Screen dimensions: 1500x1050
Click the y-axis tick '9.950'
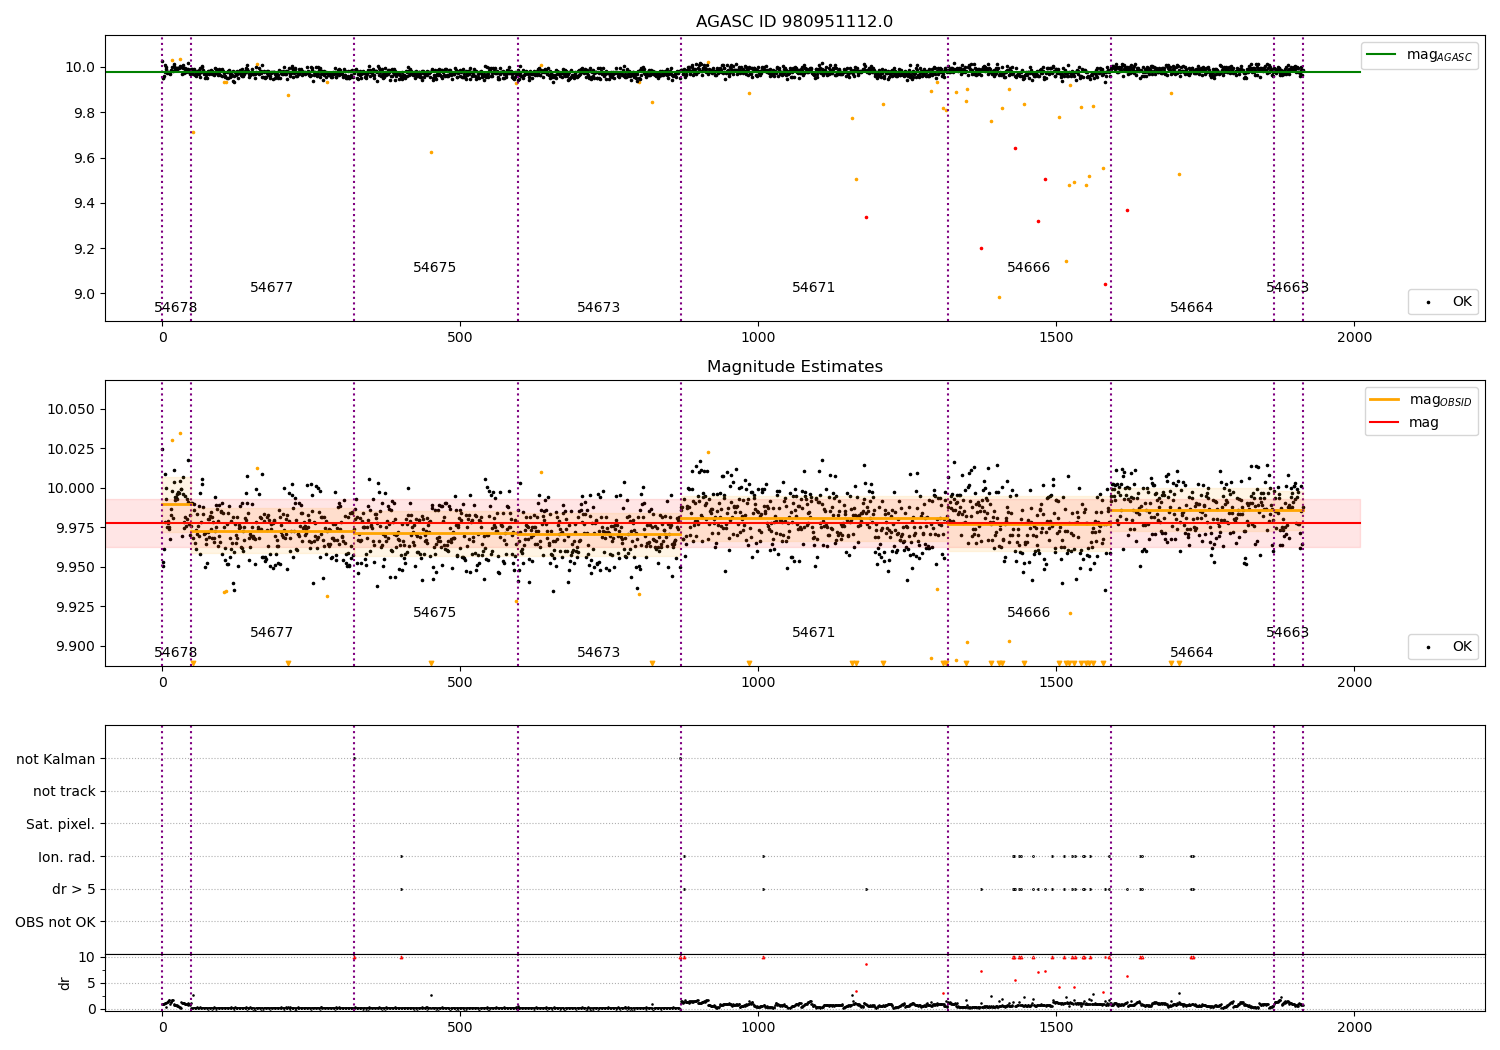tap(75, 567)
